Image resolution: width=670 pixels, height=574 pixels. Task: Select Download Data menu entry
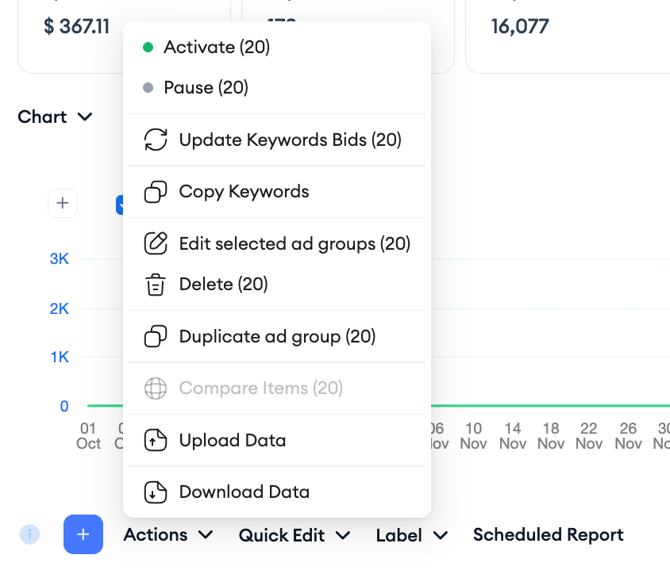(x=244, y=492)
